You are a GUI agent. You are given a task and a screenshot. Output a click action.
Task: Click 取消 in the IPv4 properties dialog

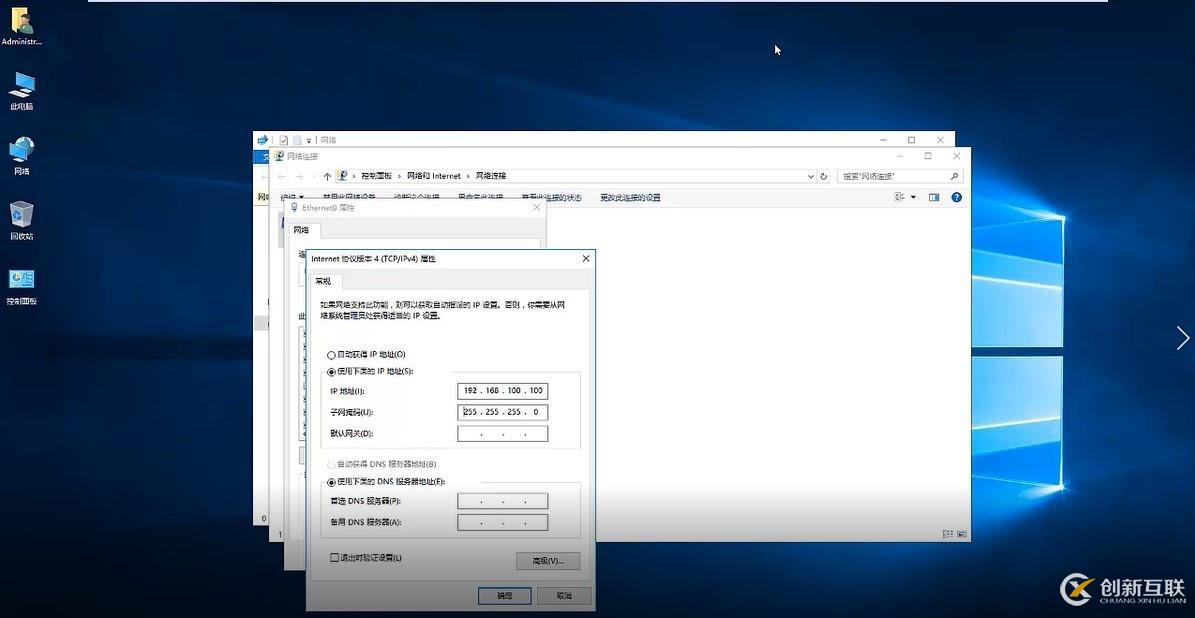coord(564,596)
